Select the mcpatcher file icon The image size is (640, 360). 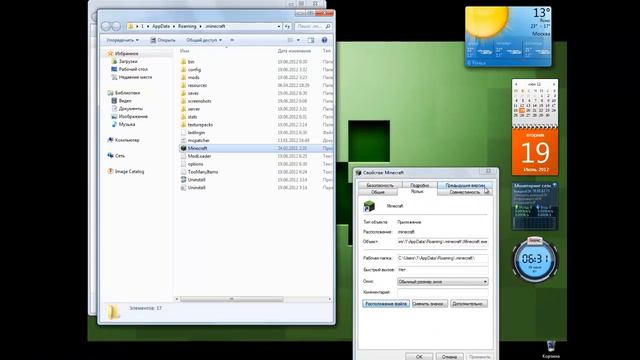[x=183, y=140]
